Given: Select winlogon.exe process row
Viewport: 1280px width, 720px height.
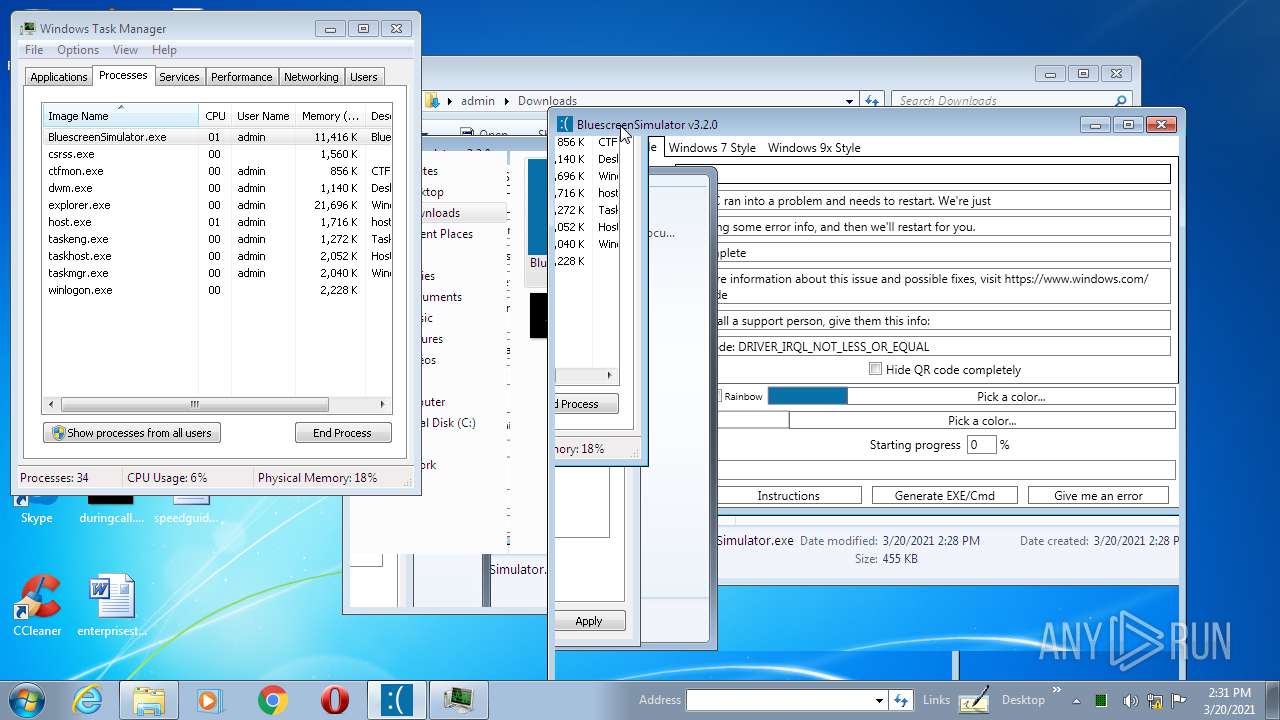Looking at the screenshot, I should 219,290.
